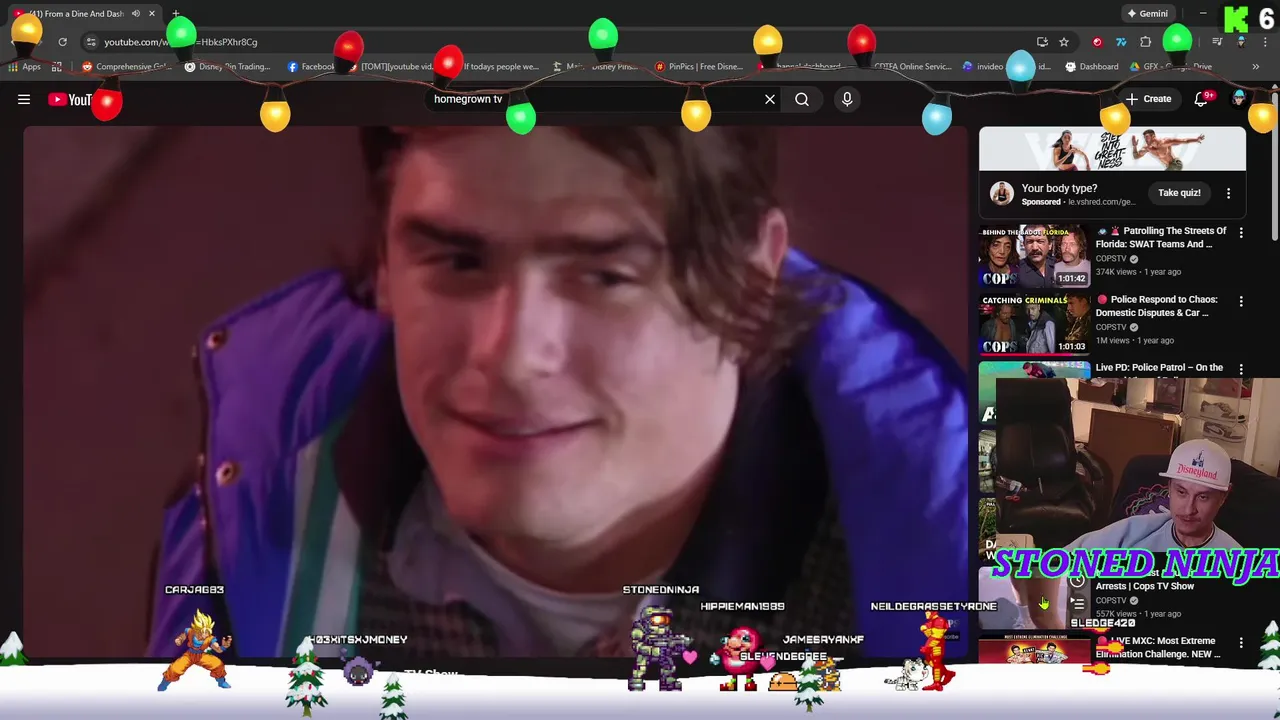Open the notifications bell
1280x720 pixels.
click(1202, 99)
